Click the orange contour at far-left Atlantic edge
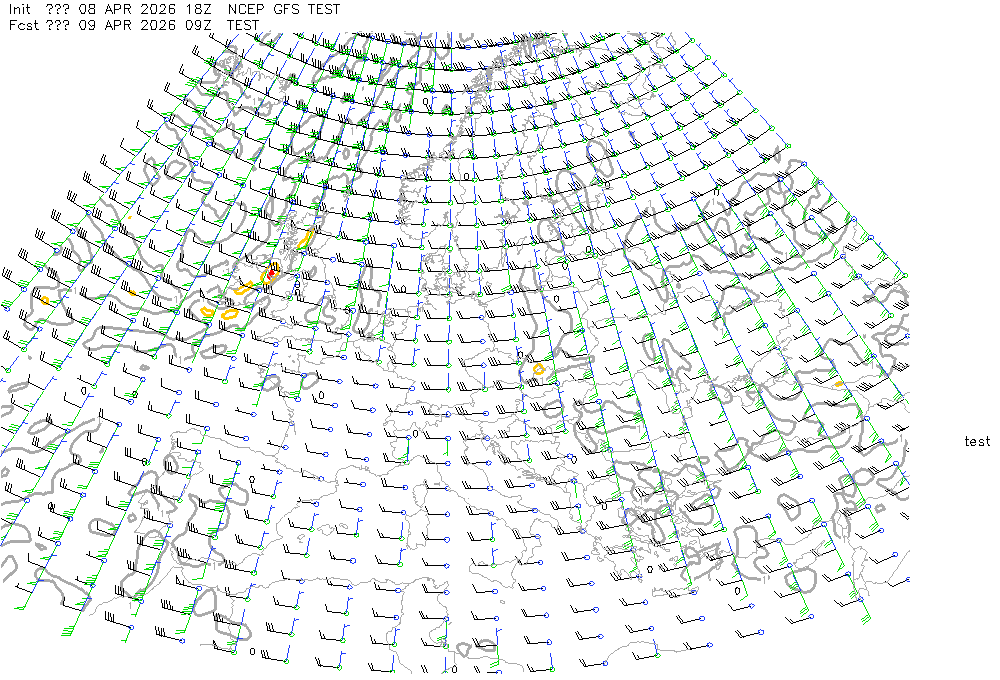 click(x=45, y=299)
